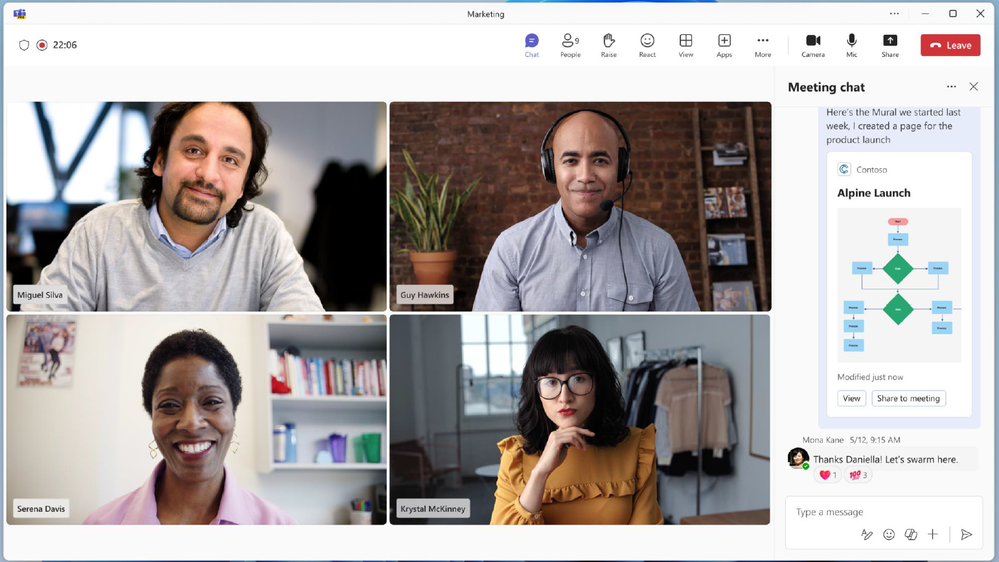Click 'Thanks Daniella! Let's swarm here.' message

pos(886,459)
